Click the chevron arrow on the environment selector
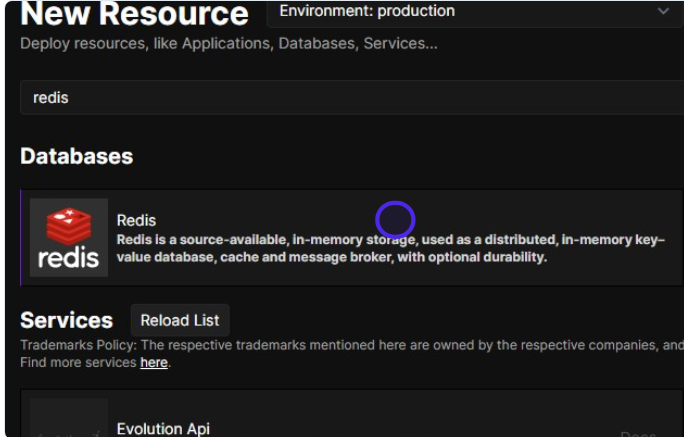 663,12
